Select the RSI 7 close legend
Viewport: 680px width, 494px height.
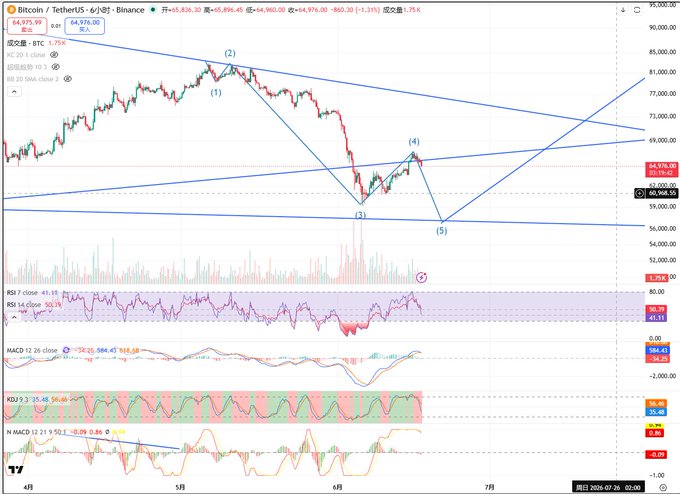22,293
